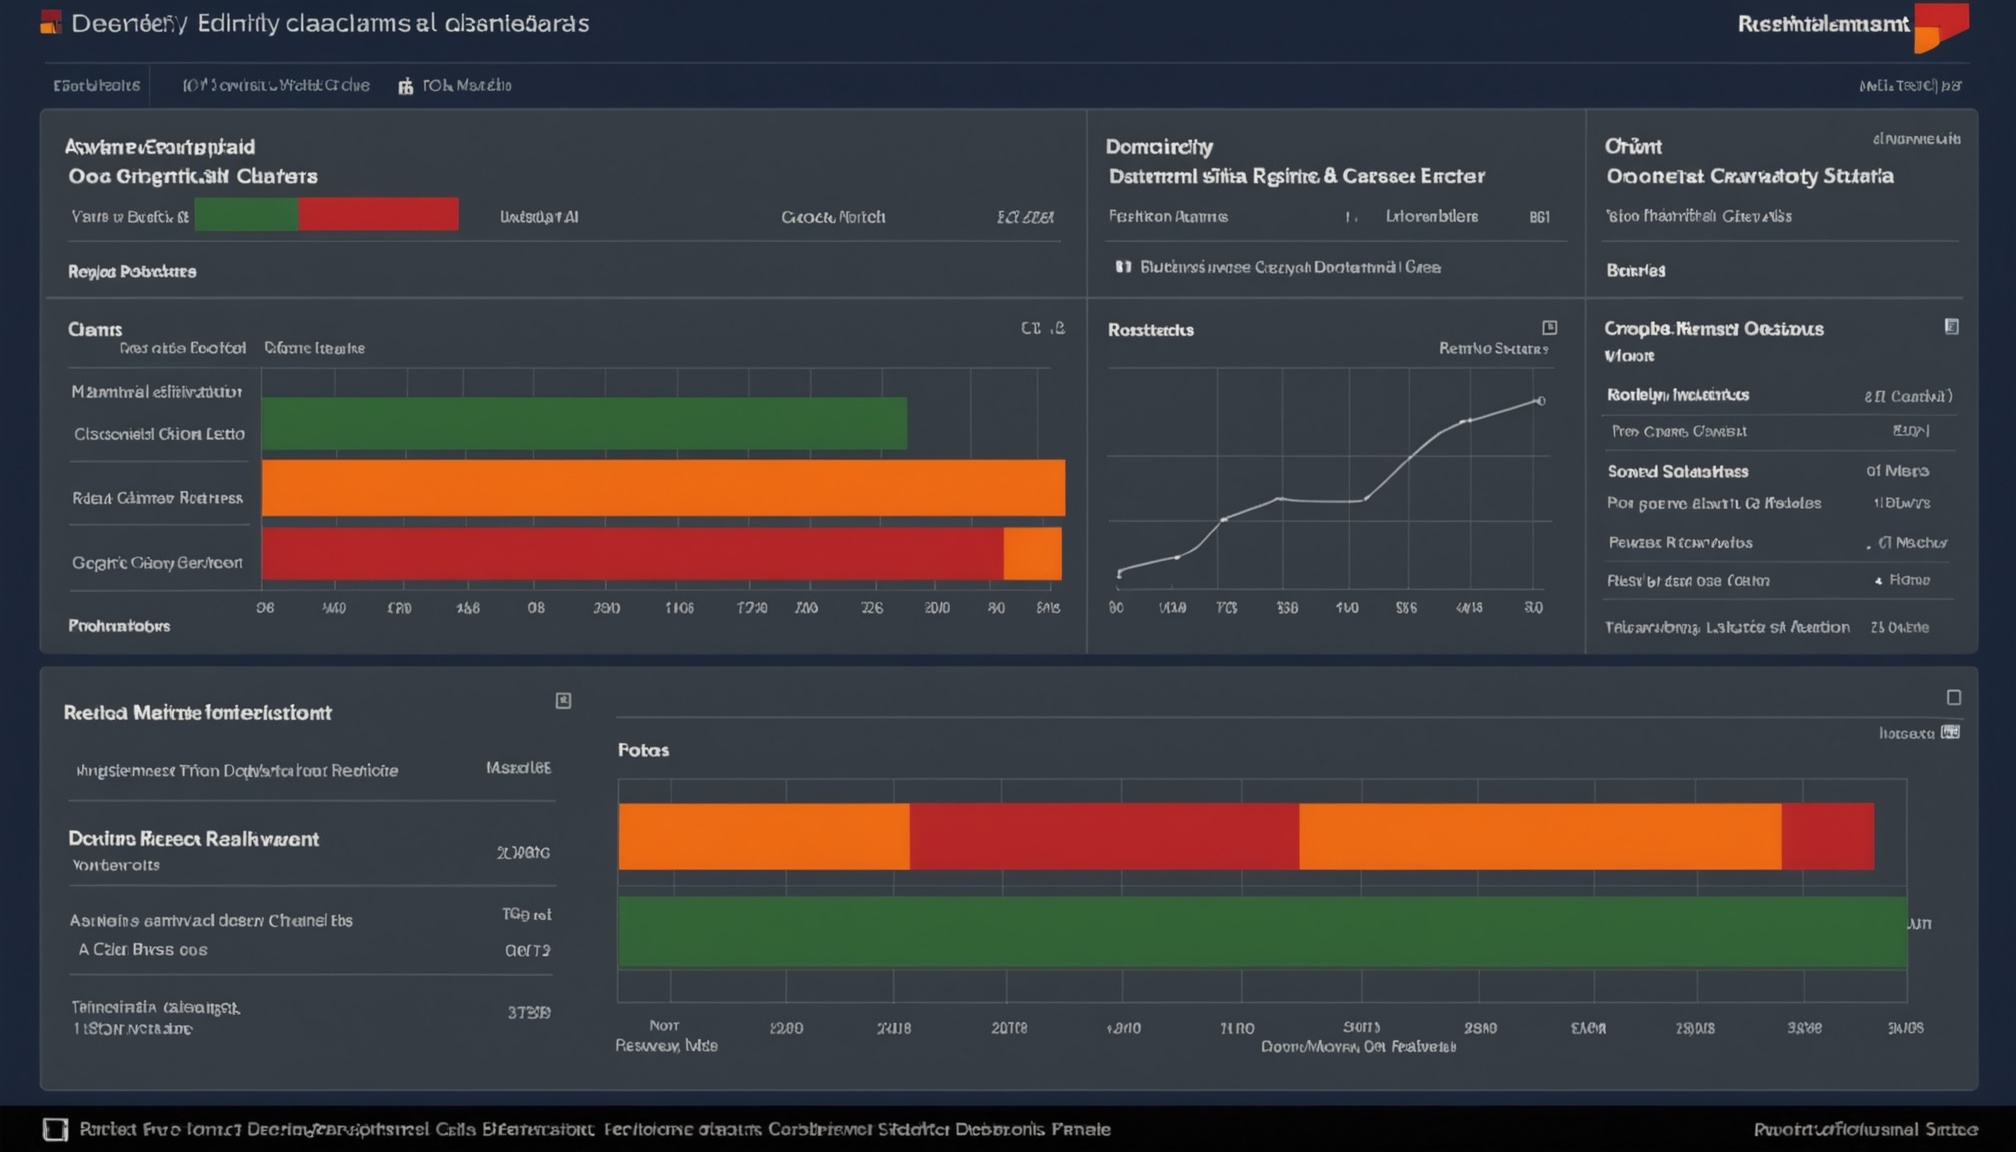Click the green and red progress bar
The width and height of the screenshot is (2016, 1152).
point(326,214)
